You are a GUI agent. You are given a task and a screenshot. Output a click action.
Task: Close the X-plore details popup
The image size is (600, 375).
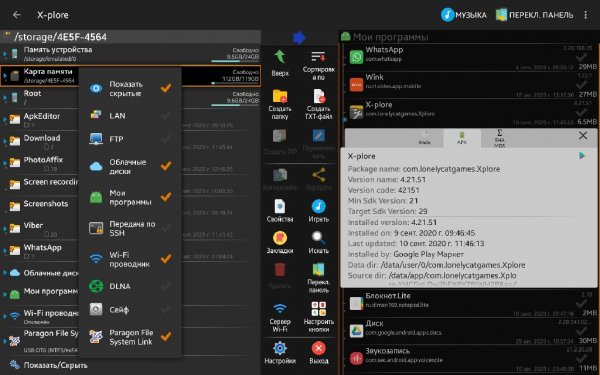(583, 135)
